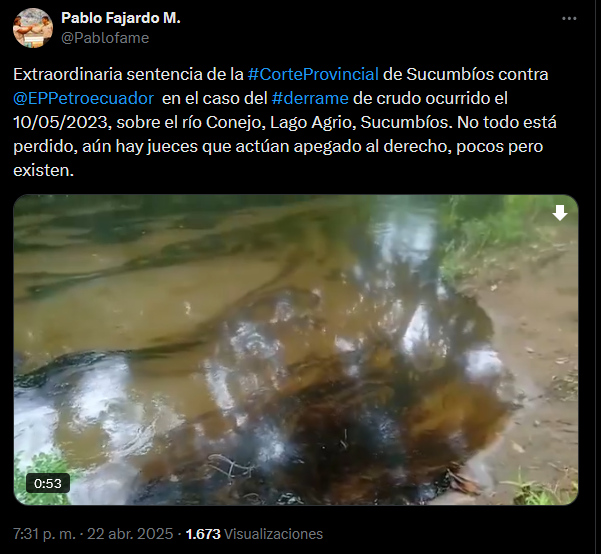Click the white download arrow on video

560,213
